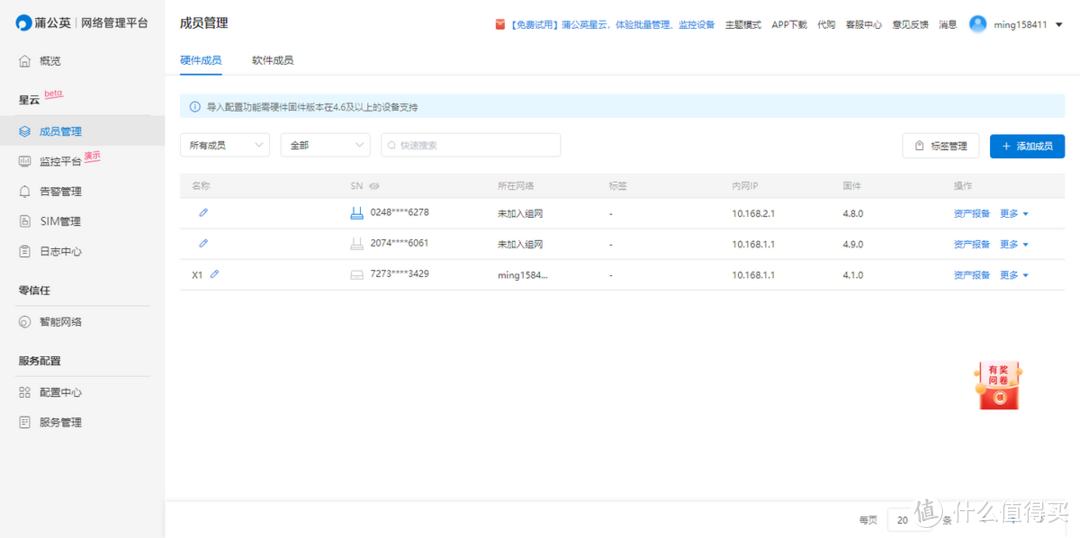Open 日志中心 in the sidebar
The image size is (1080, 538).
click(x=61, y=251)
